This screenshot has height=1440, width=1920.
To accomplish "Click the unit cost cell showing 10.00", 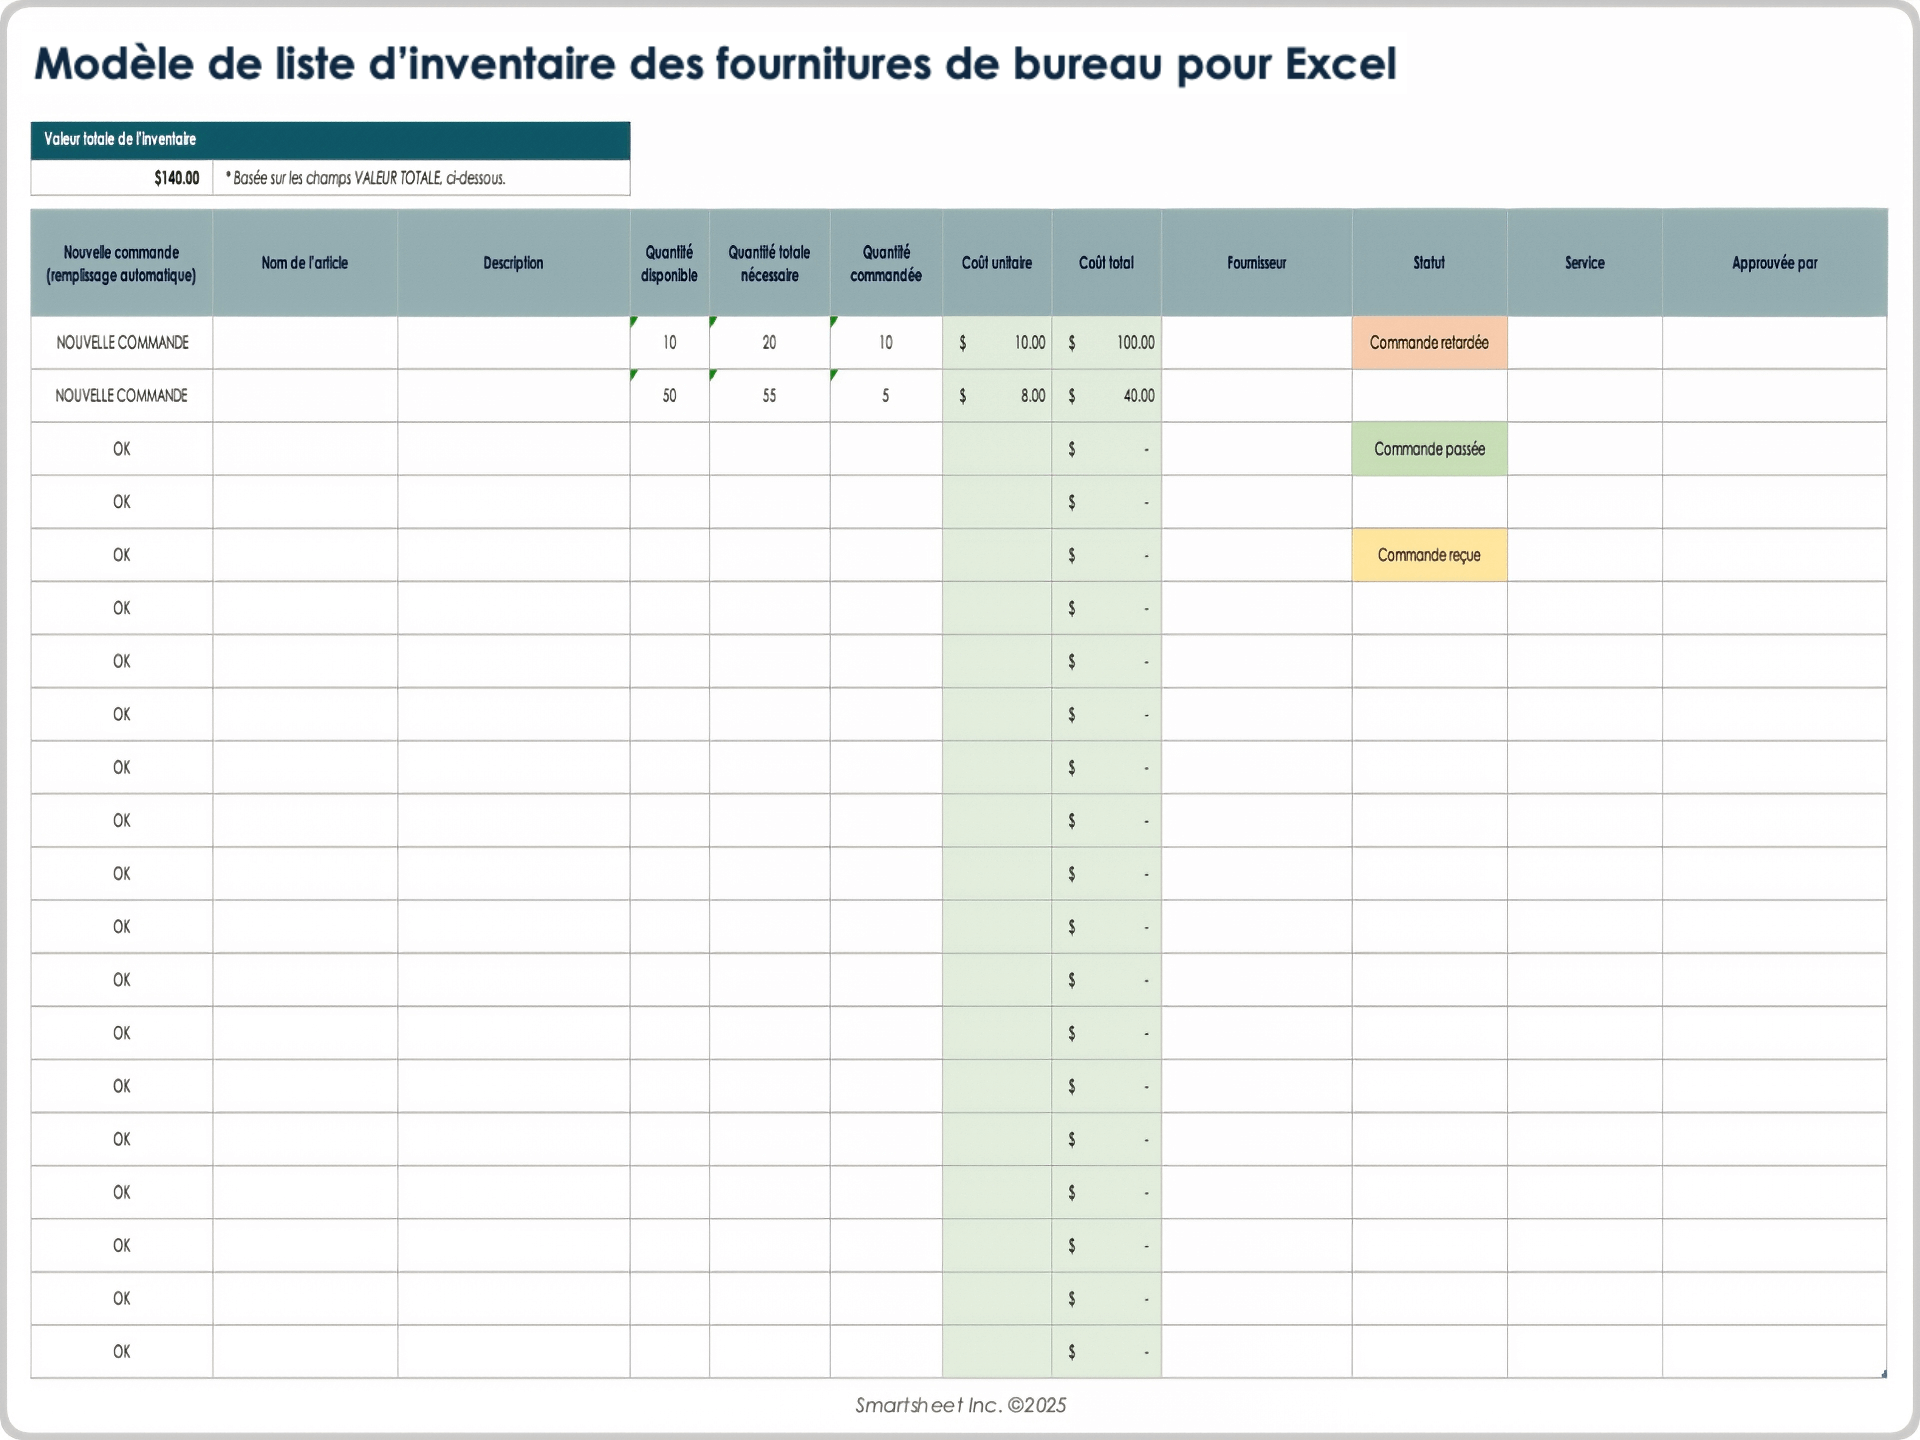I will point(997,343).
